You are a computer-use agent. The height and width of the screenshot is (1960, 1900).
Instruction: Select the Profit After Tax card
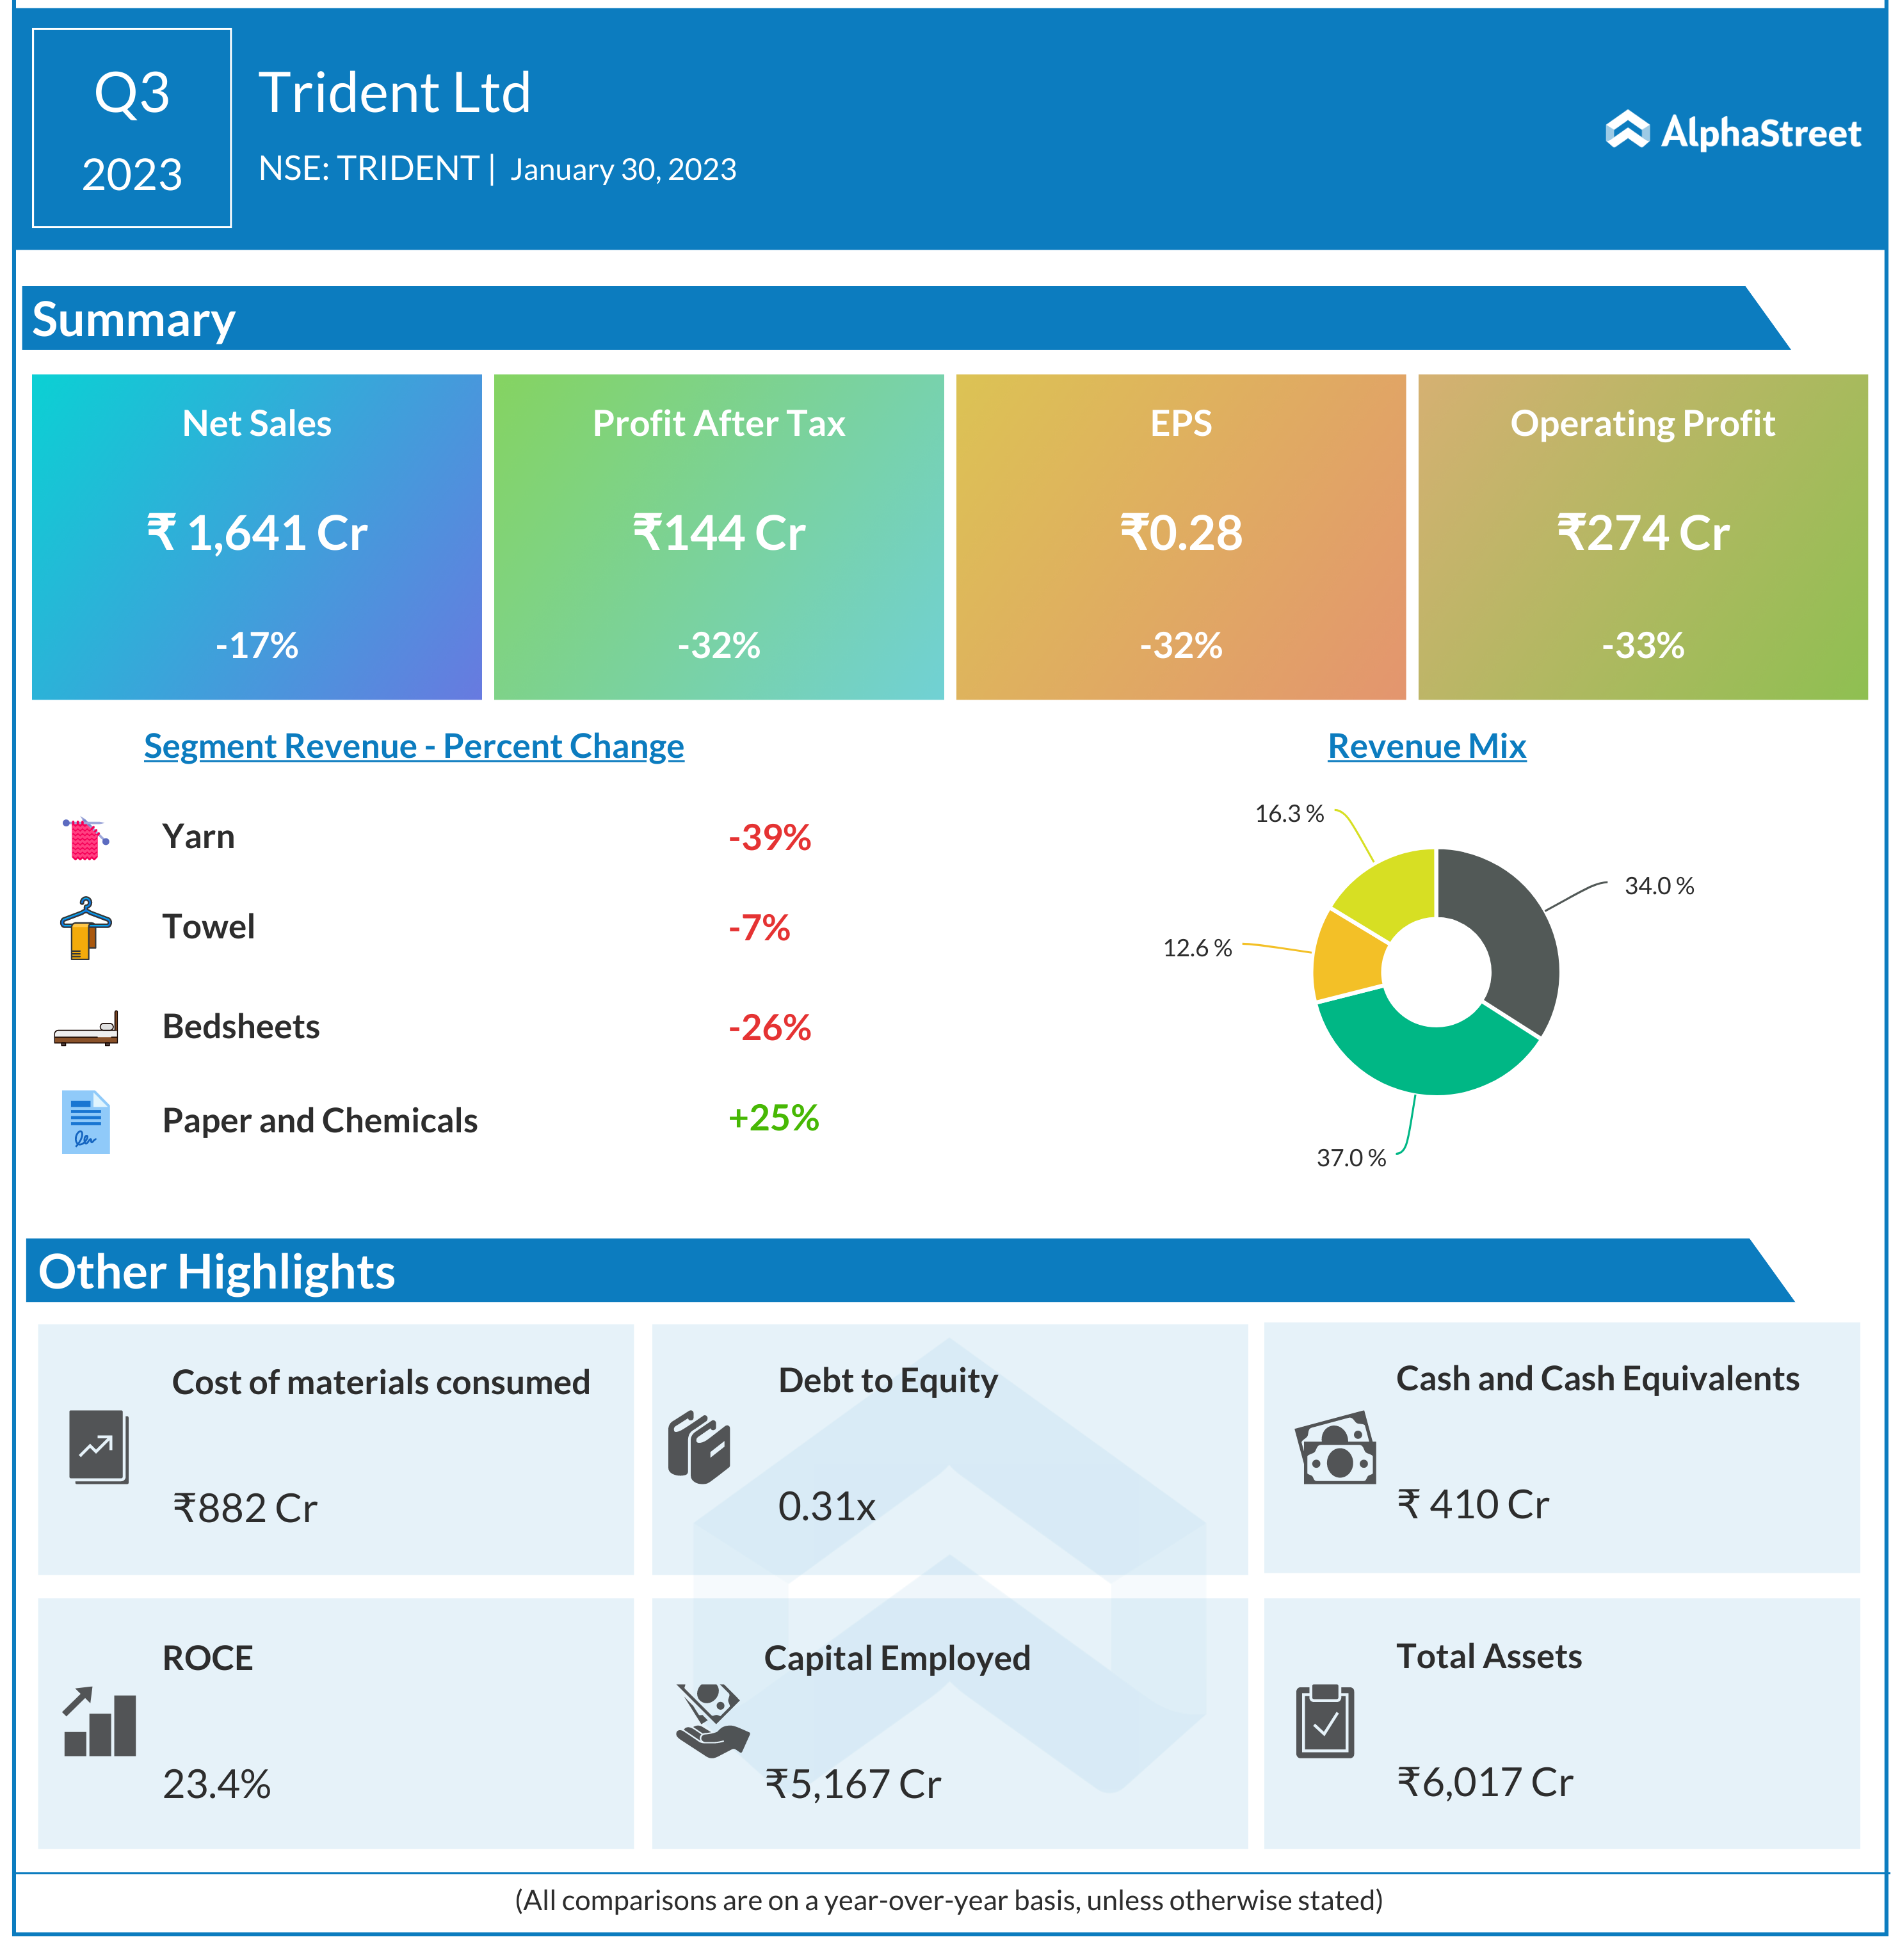coord(718,537)
